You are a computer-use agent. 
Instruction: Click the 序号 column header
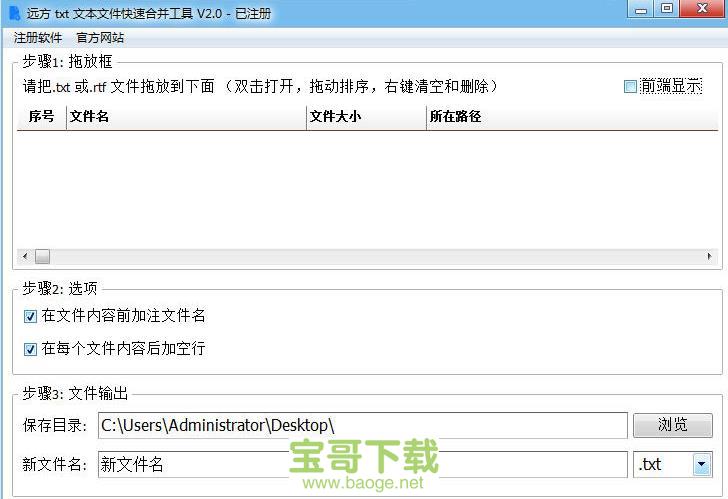[41, 117]
